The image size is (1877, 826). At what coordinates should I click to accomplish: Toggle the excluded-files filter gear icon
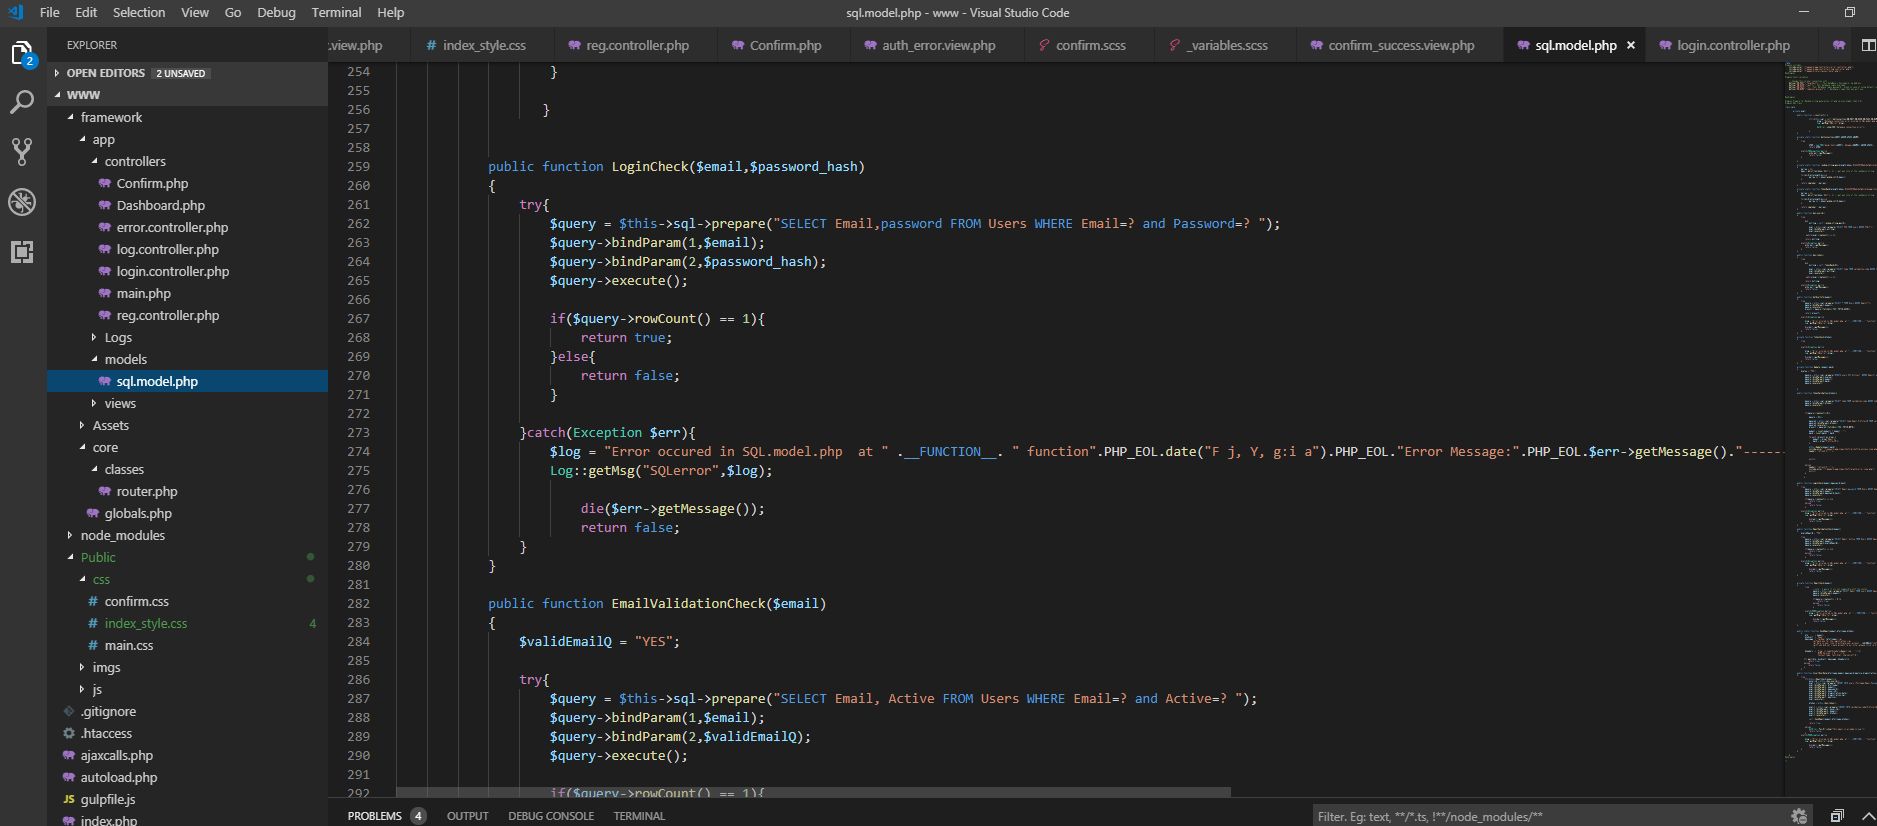[x=1798, y=816]
